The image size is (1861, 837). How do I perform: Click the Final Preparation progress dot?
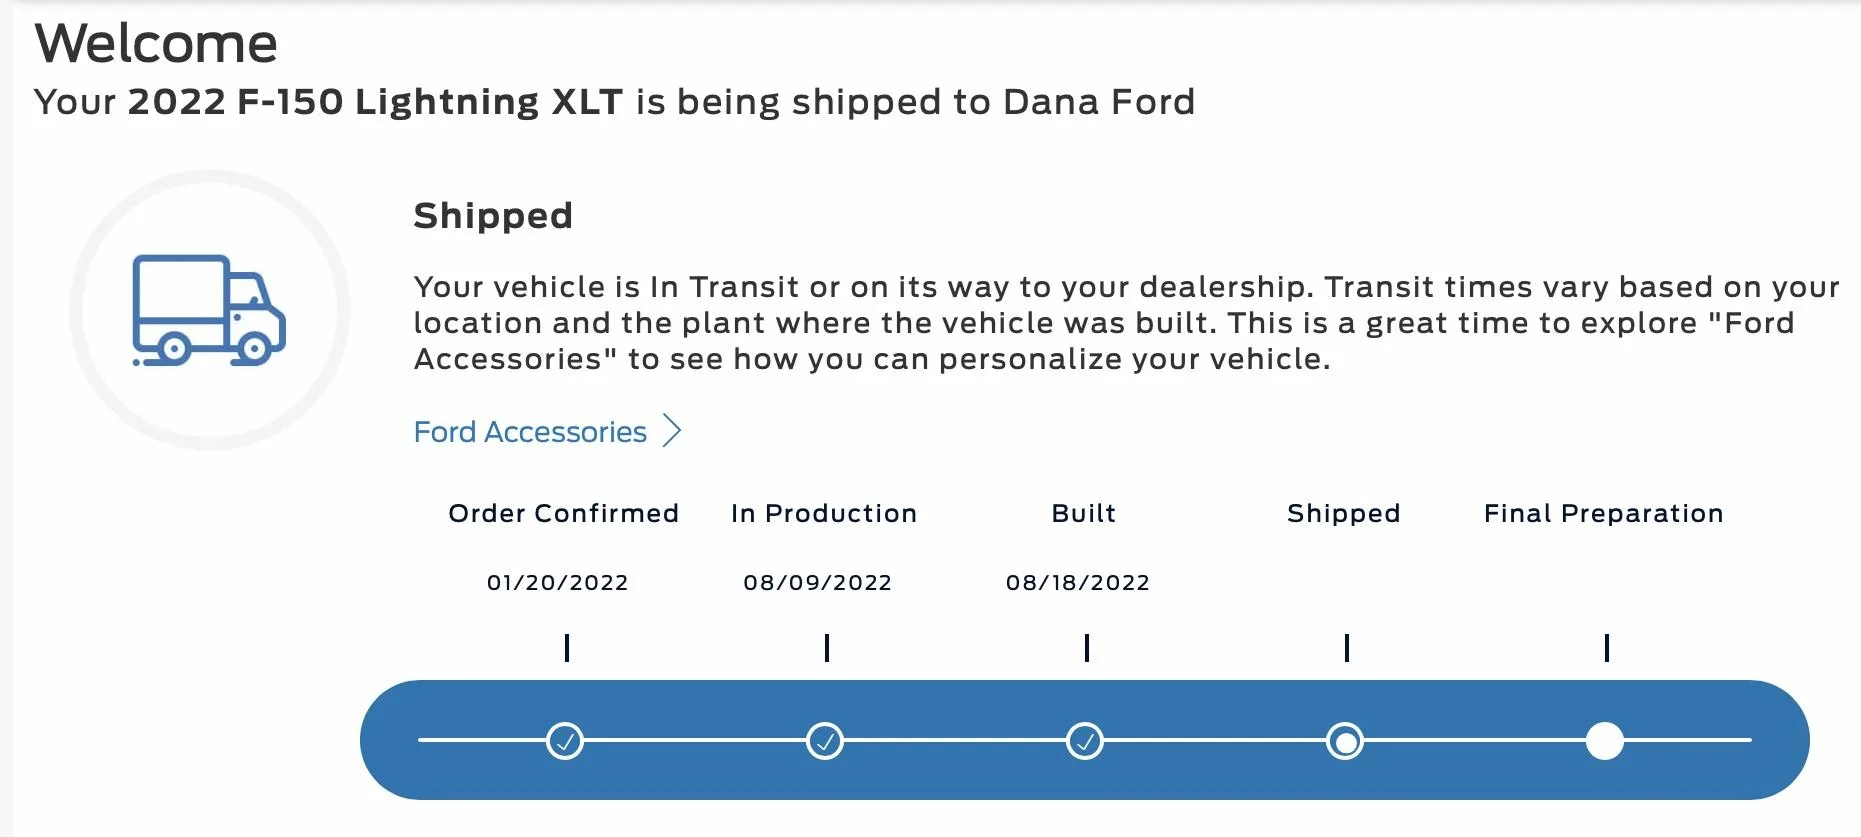tap(1605, 741)
